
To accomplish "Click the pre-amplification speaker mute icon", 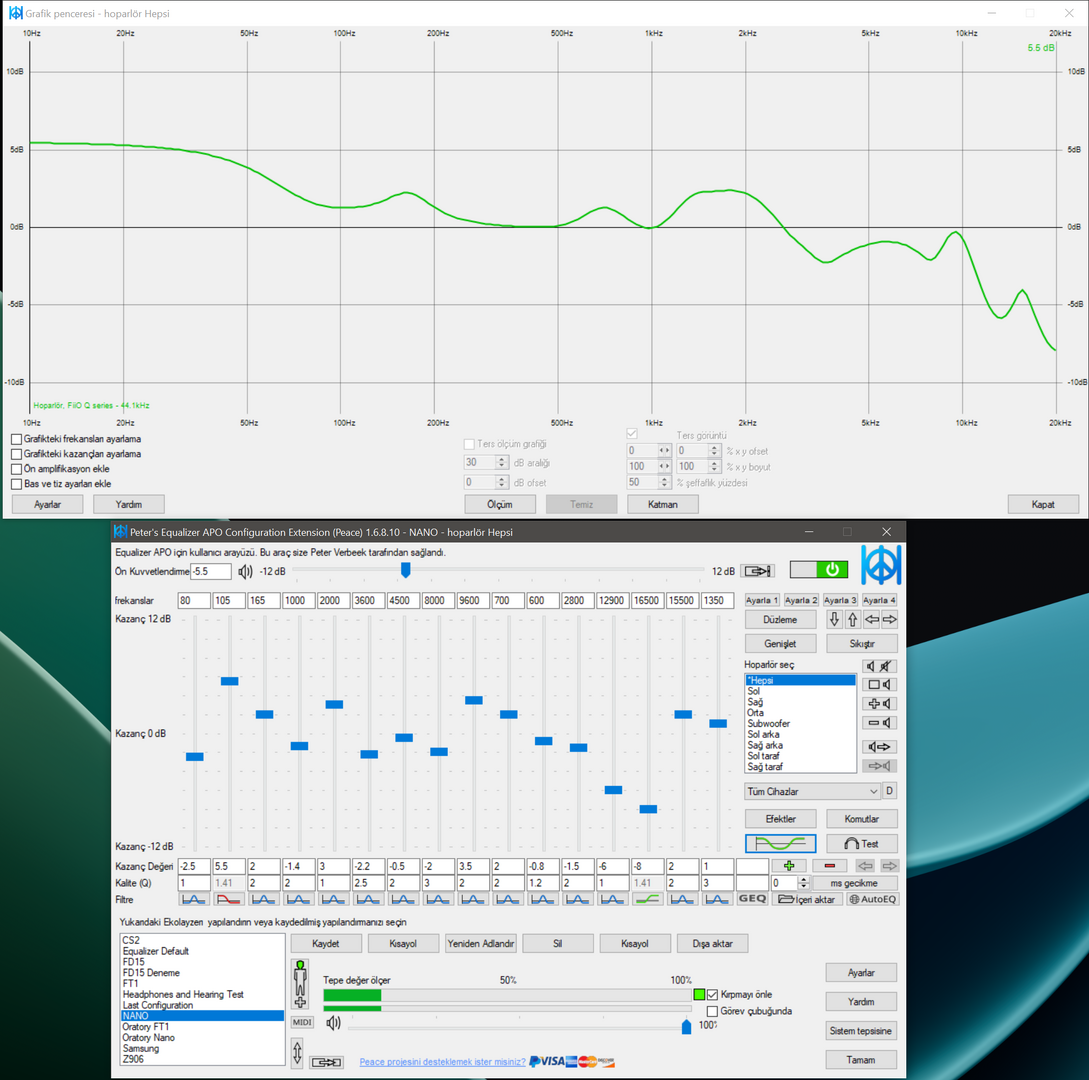I will pos(245,572).
